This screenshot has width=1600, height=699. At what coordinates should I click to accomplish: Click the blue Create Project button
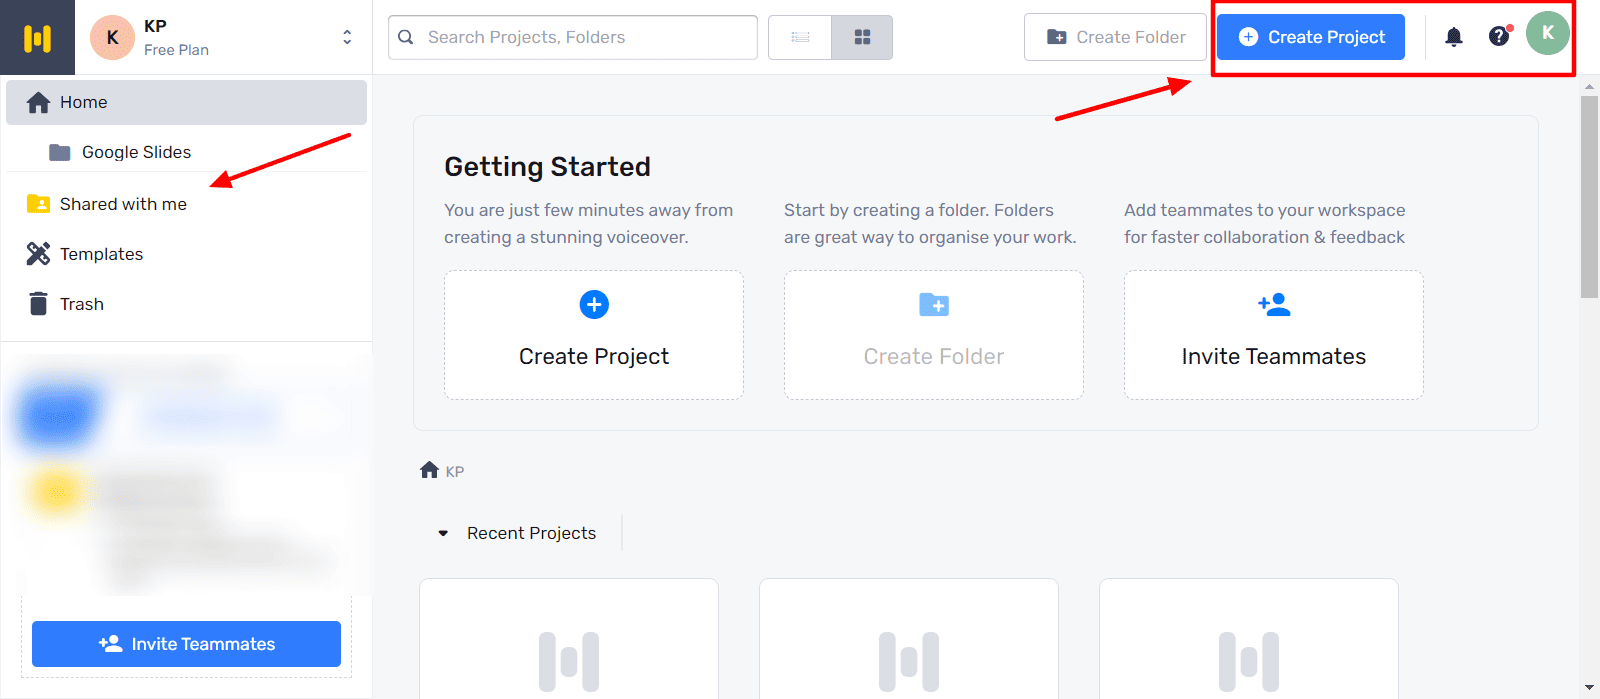(x=1311, y=37)
